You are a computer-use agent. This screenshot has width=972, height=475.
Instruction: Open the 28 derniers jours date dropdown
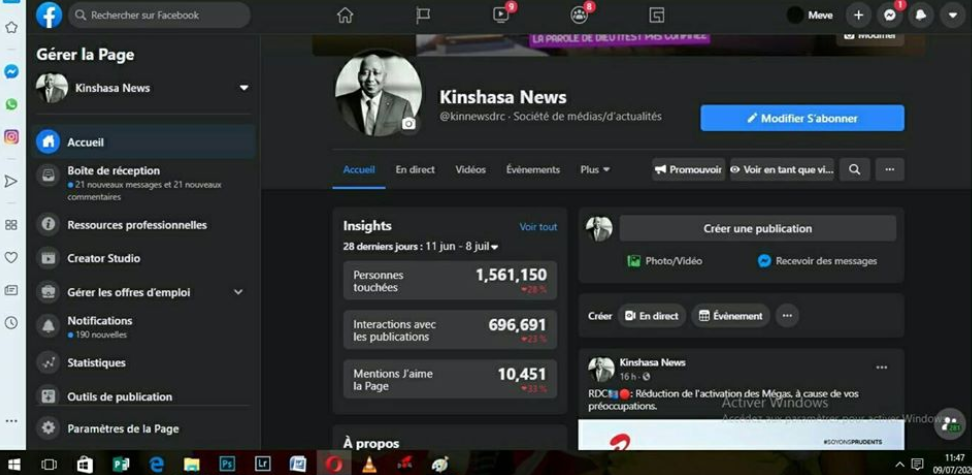pyautogui.click(x=420, y=247)
